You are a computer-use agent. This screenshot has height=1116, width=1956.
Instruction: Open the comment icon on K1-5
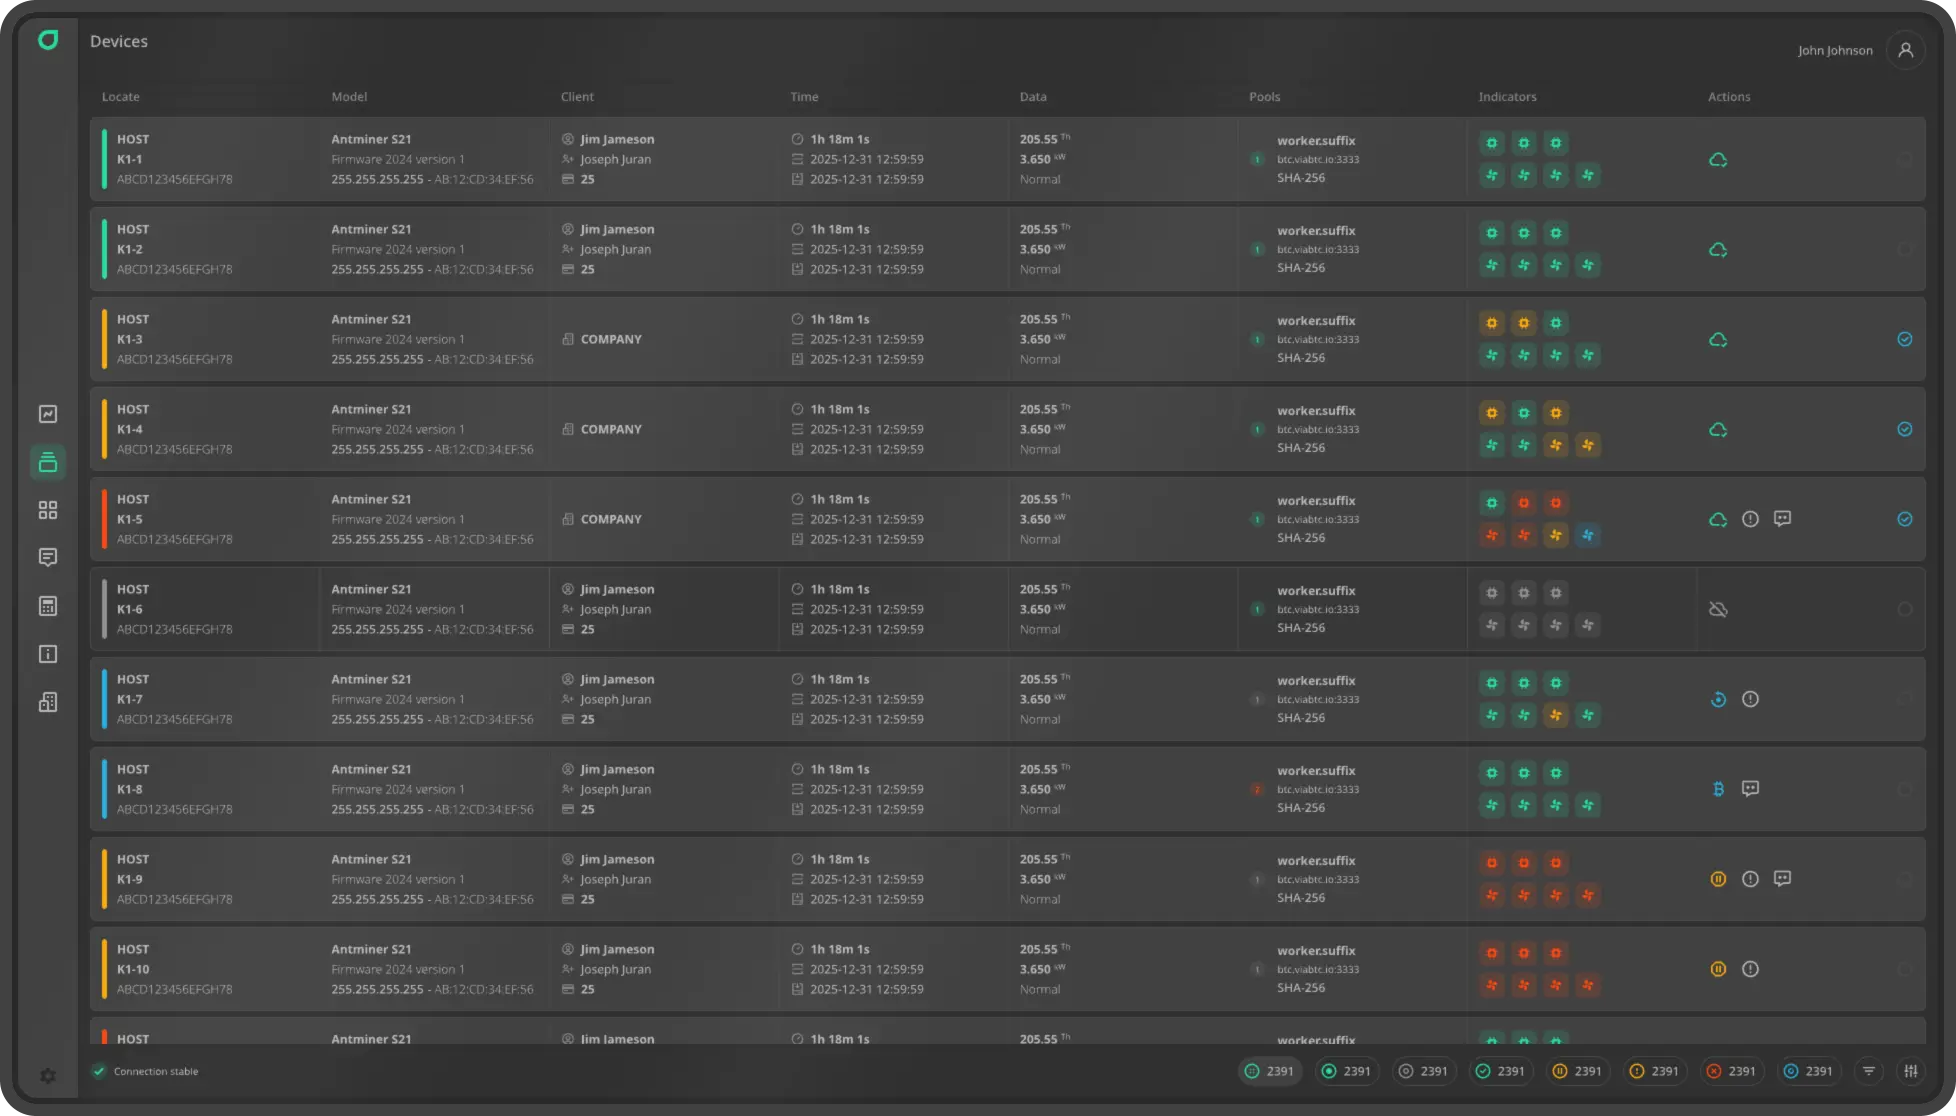click(1782, 519)
